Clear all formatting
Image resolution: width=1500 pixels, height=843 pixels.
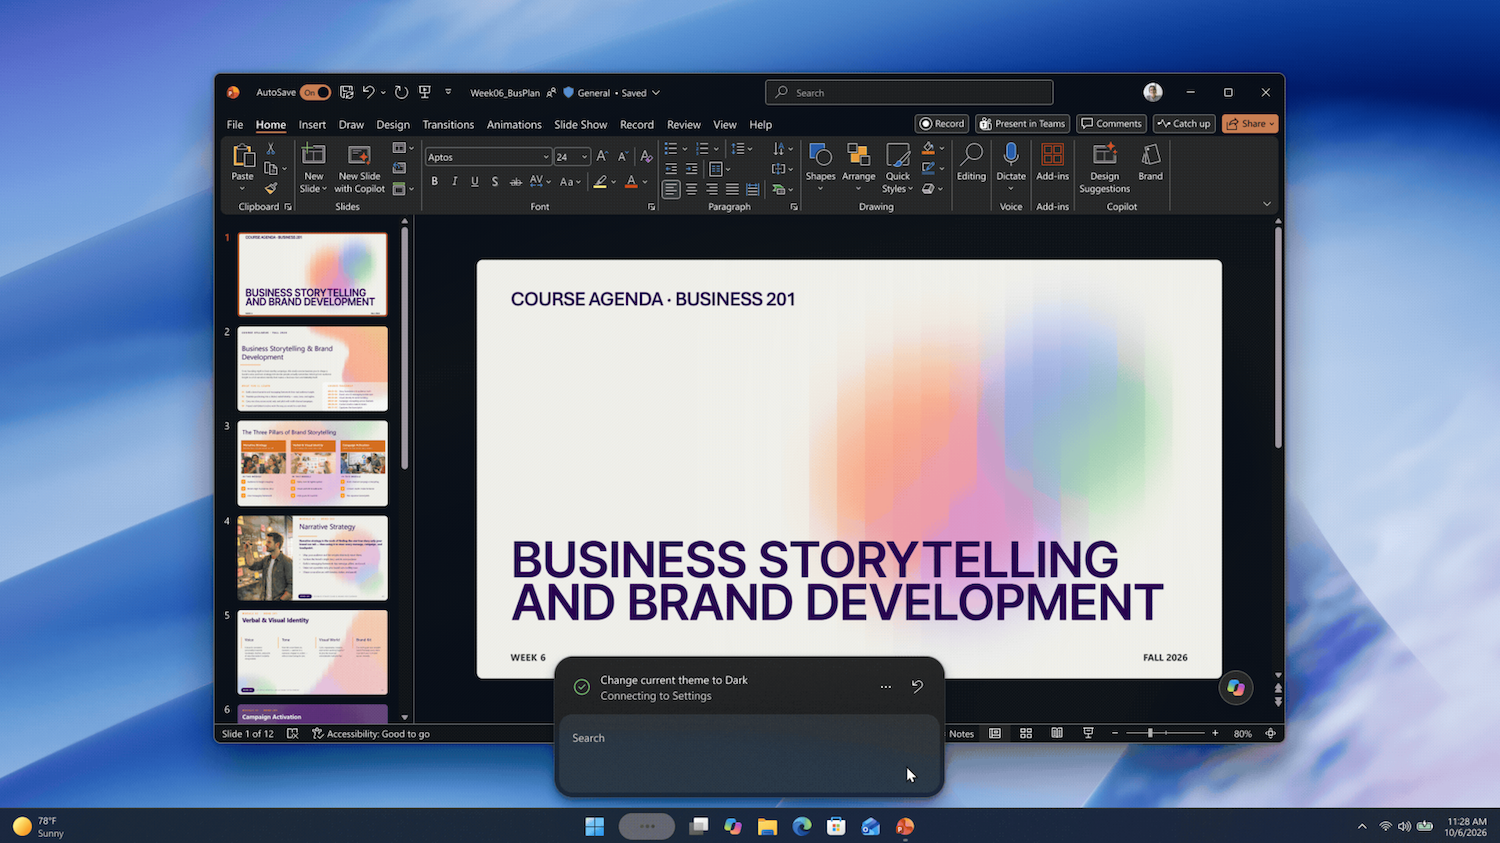point(646,156)
